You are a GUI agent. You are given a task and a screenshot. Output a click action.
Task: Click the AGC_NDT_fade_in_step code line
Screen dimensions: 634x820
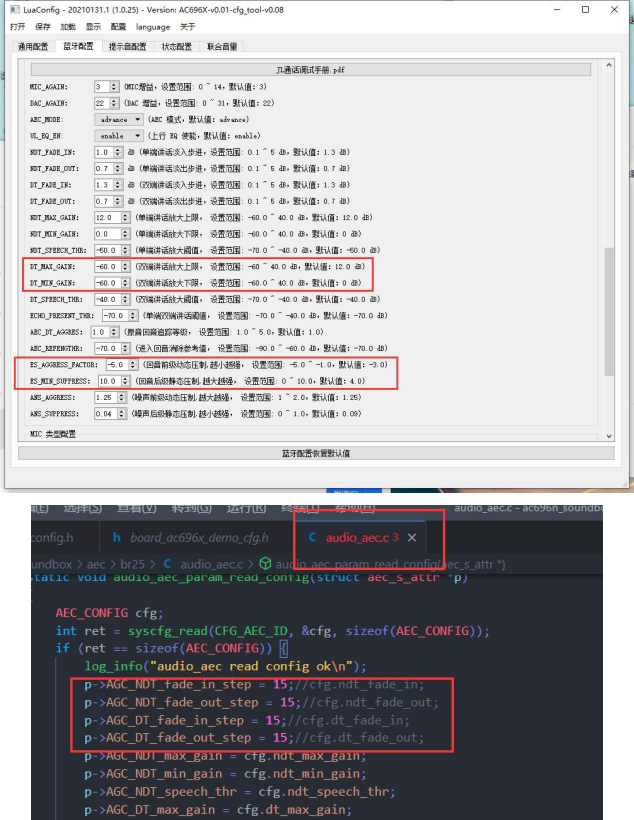tap(254, 685)
